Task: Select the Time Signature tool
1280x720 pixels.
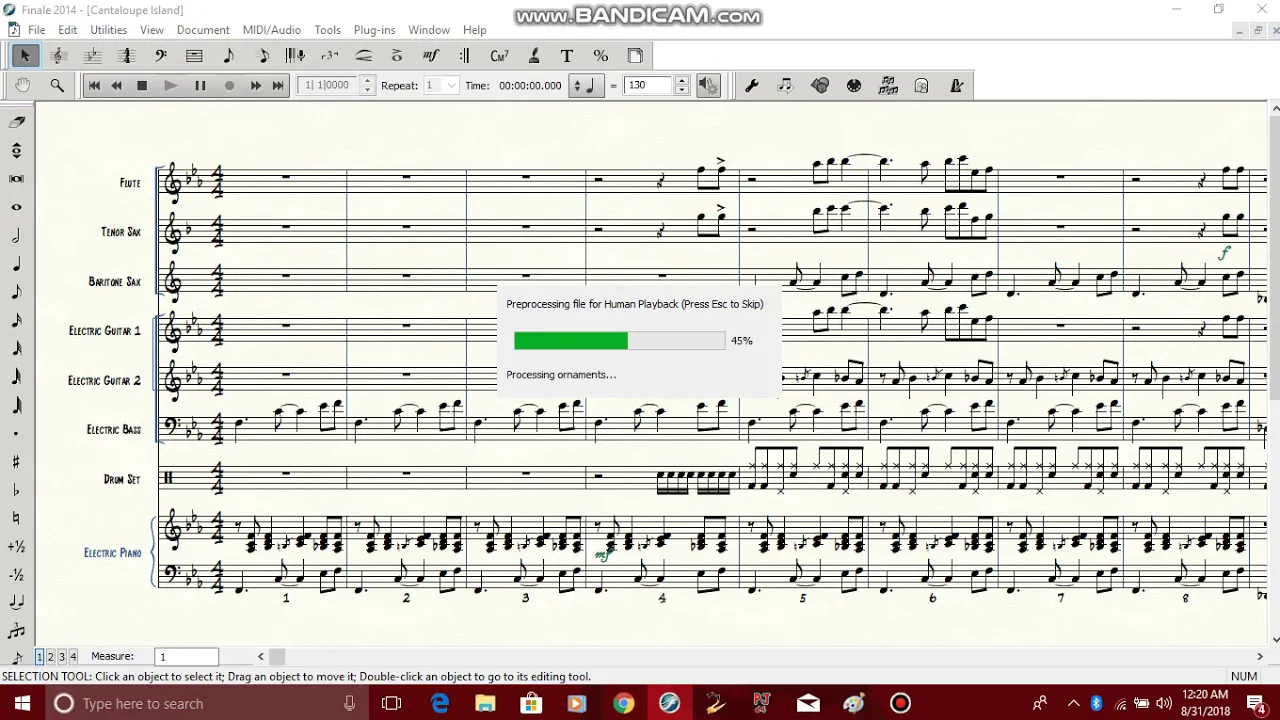Action: 127,56
